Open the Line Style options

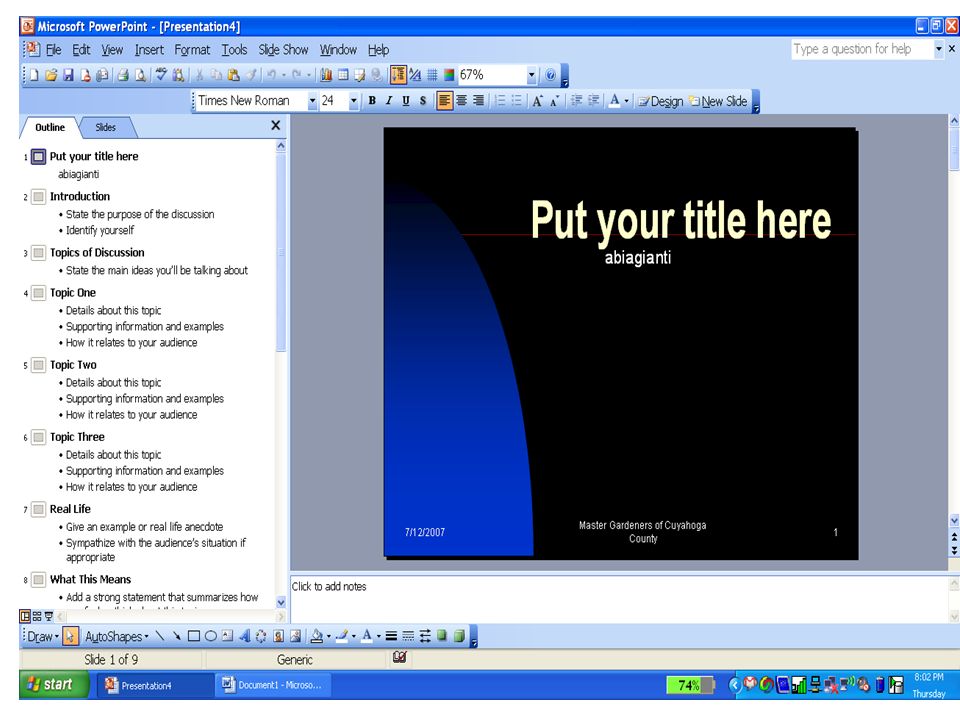tap(391, 636)
